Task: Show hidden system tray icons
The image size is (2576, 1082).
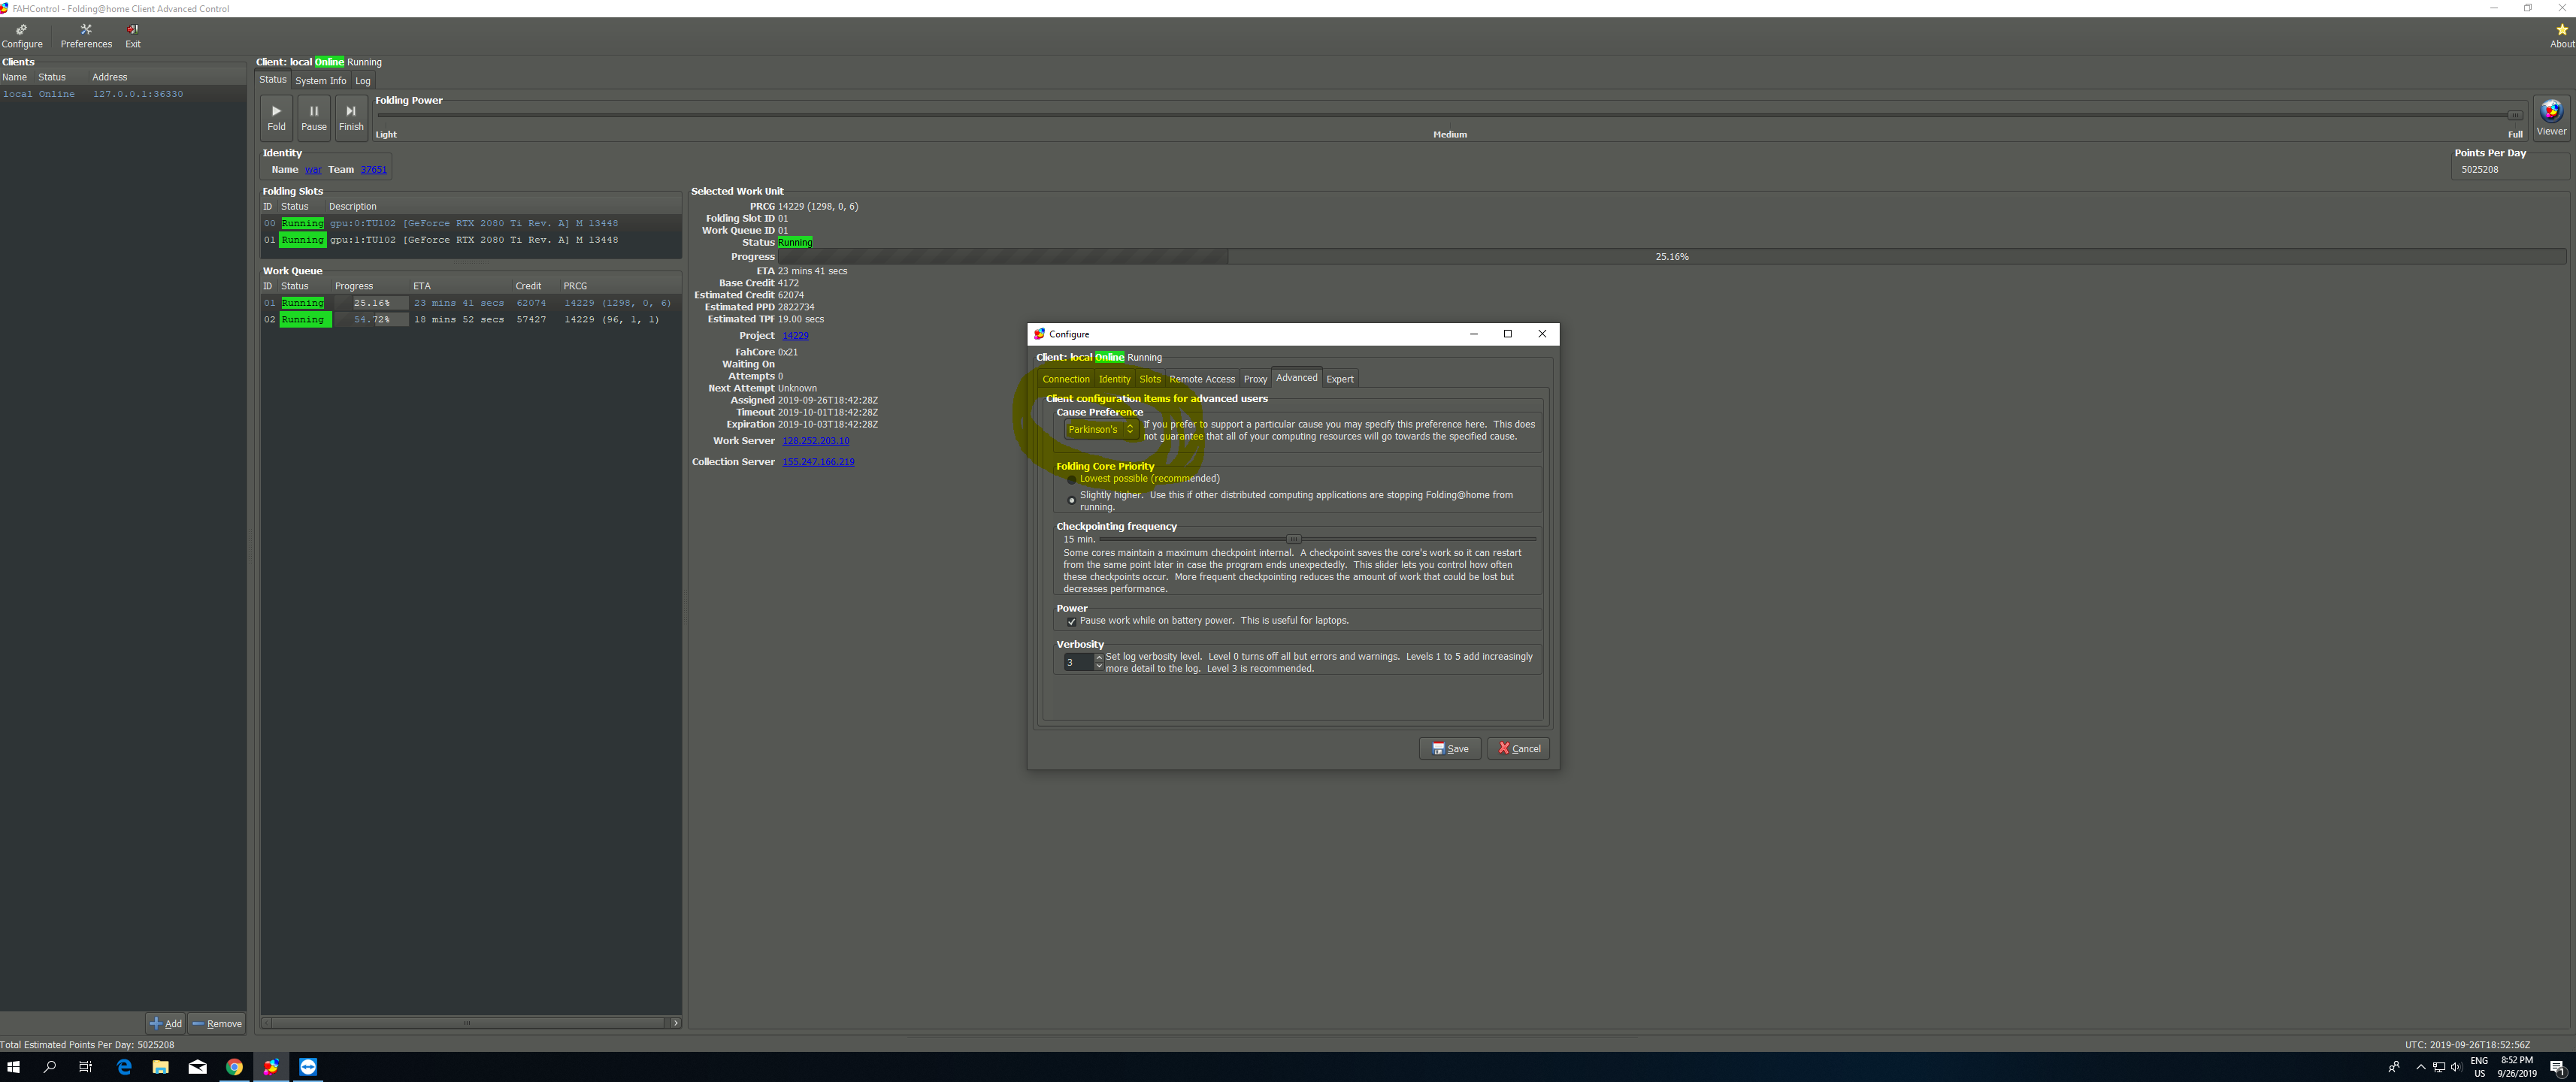Action: [x=2420, y=1067]
